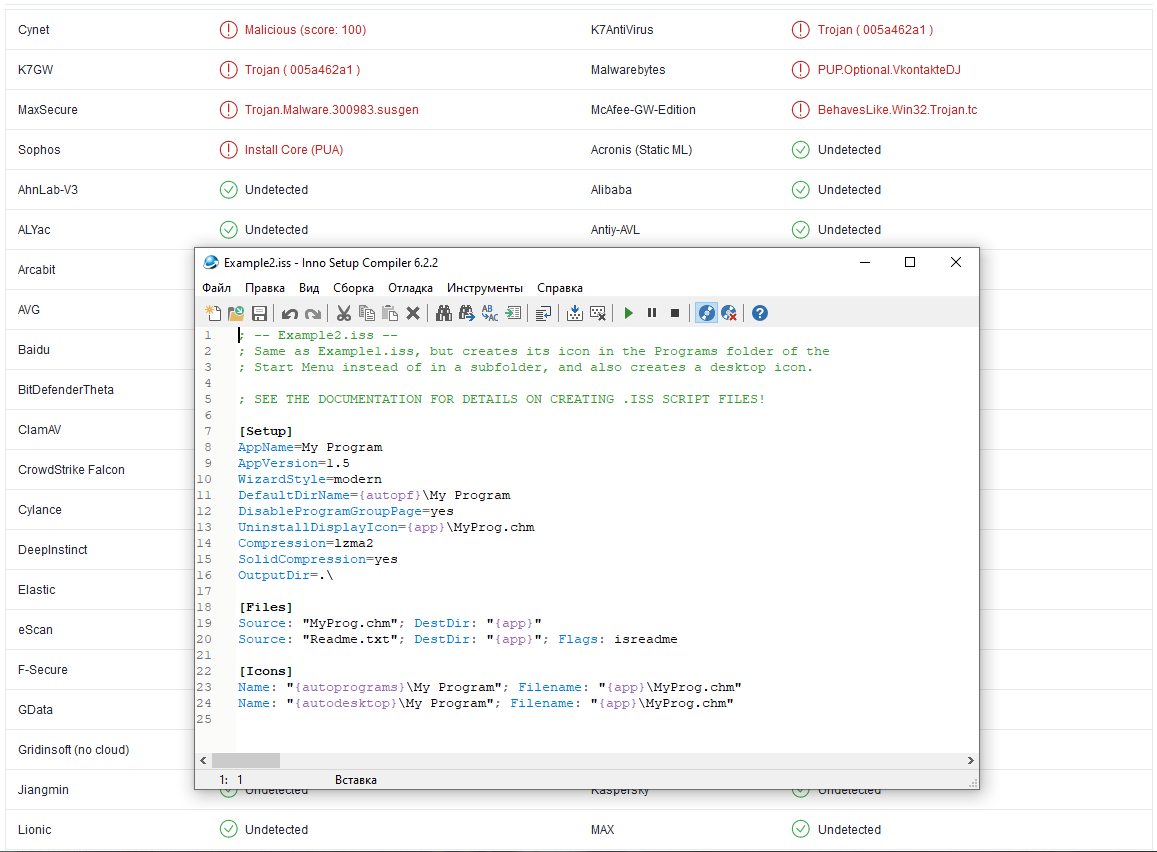Click Cynet Malicious (score: 100) result
The image size is (1157, 852).
[x=305, y=30]
